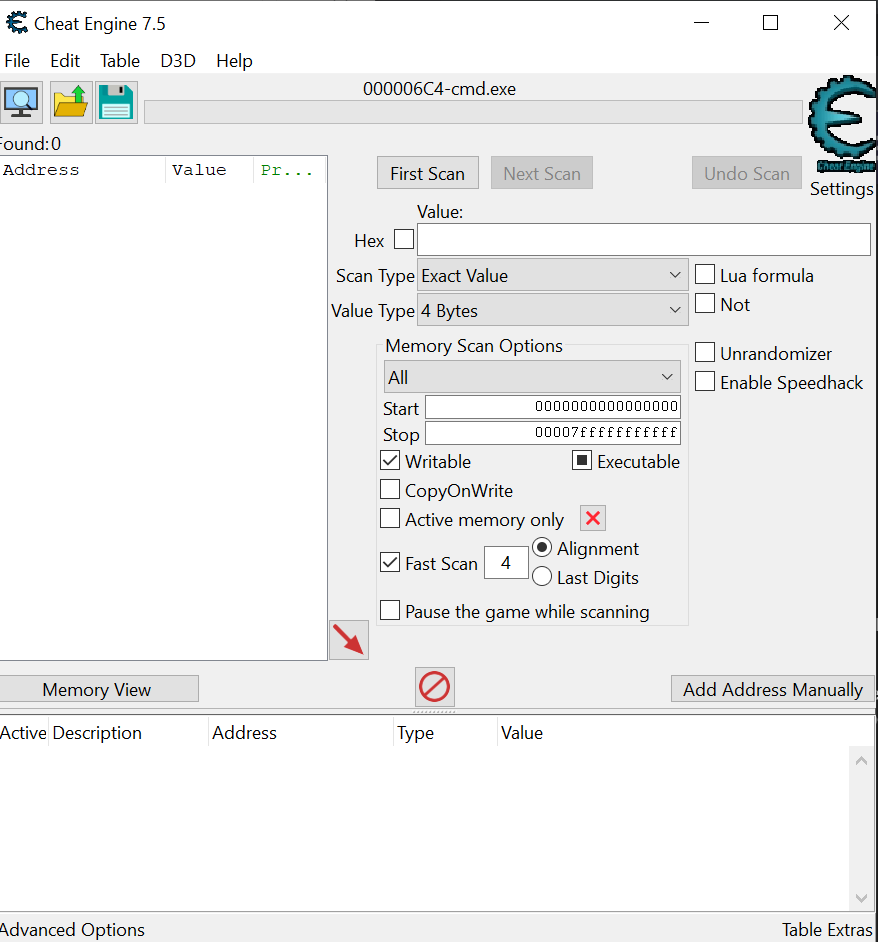Image resolution: width=878 pixels, height=942 pixels.
Task: Open the File menu
Action: (17, 61)
